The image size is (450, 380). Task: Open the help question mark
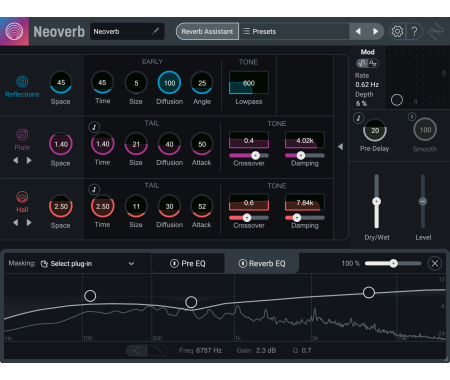415,31
